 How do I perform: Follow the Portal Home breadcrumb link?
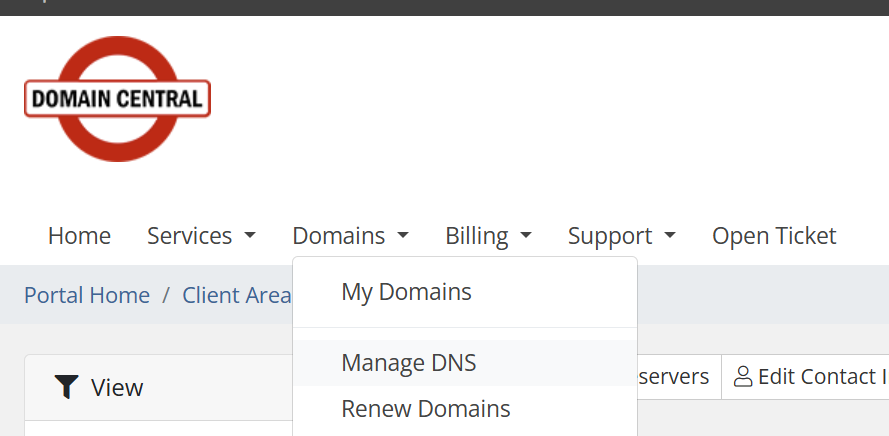click(87, 295)
